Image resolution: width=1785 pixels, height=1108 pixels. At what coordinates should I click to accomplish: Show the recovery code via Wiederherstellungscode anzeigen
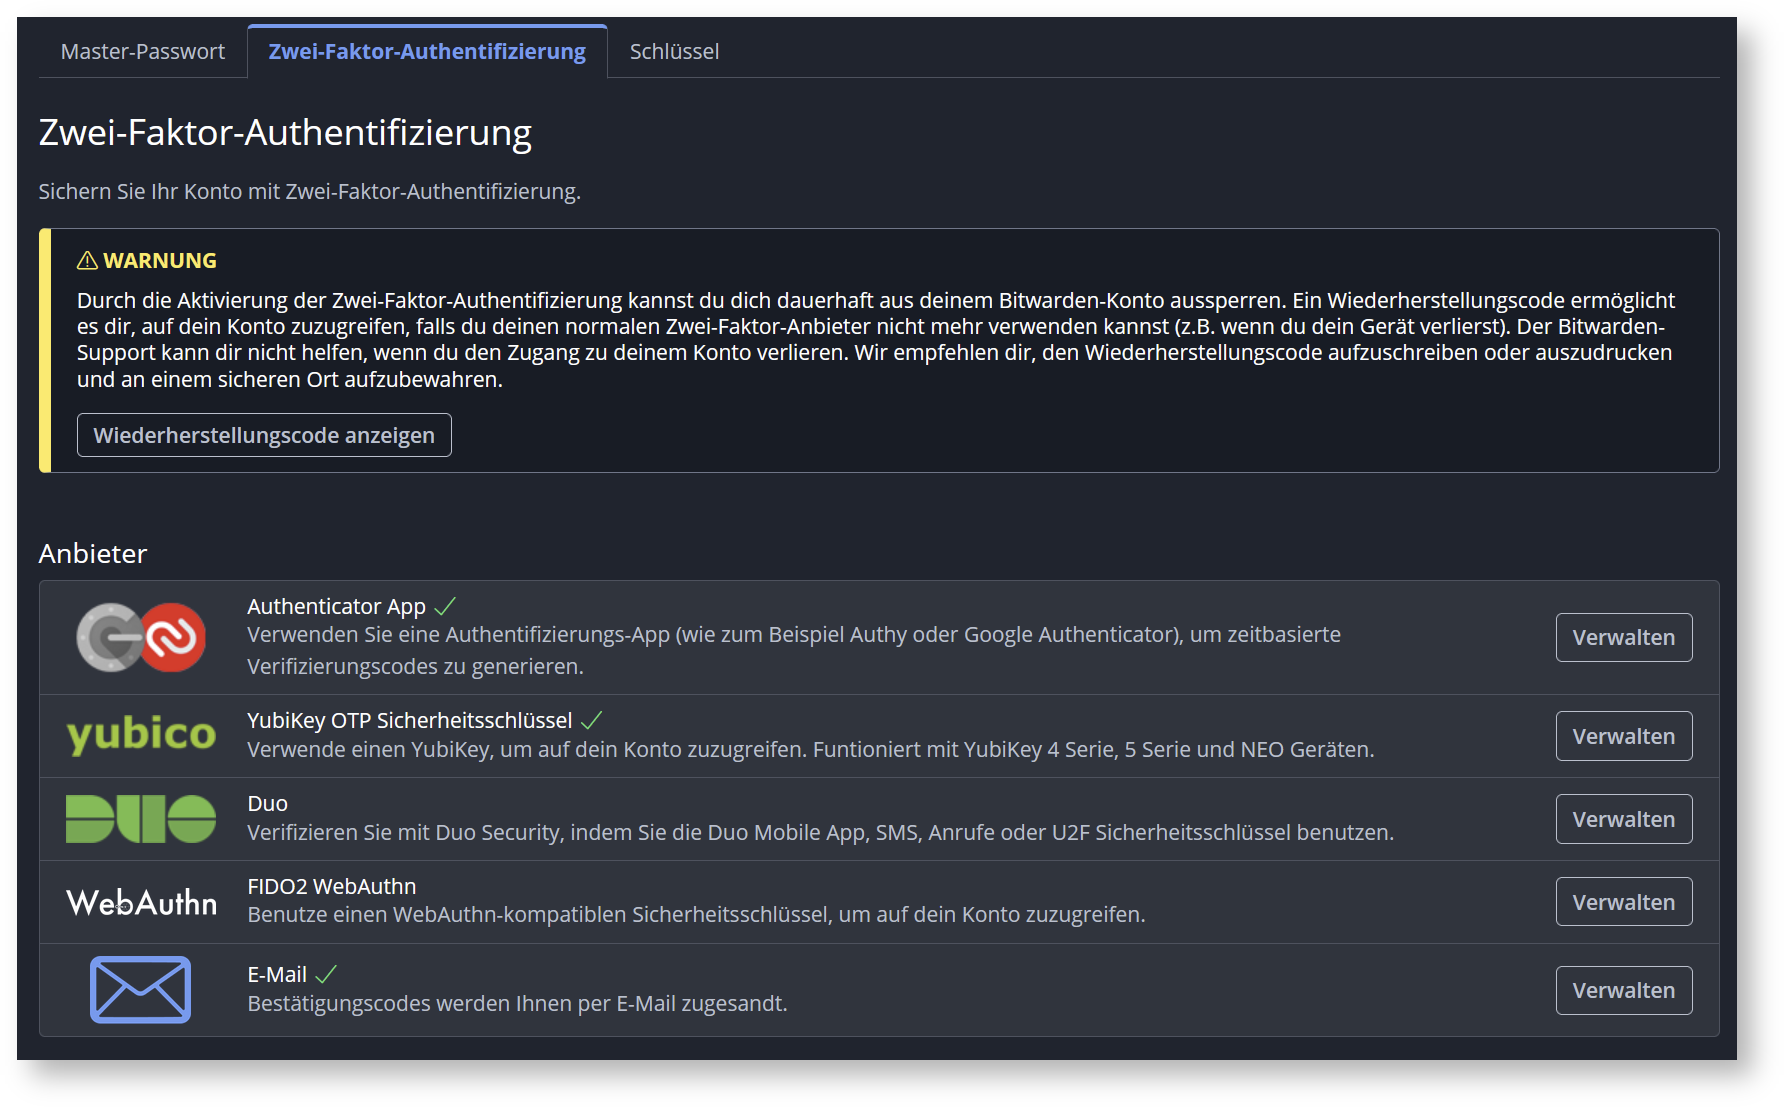pos(264,435)
